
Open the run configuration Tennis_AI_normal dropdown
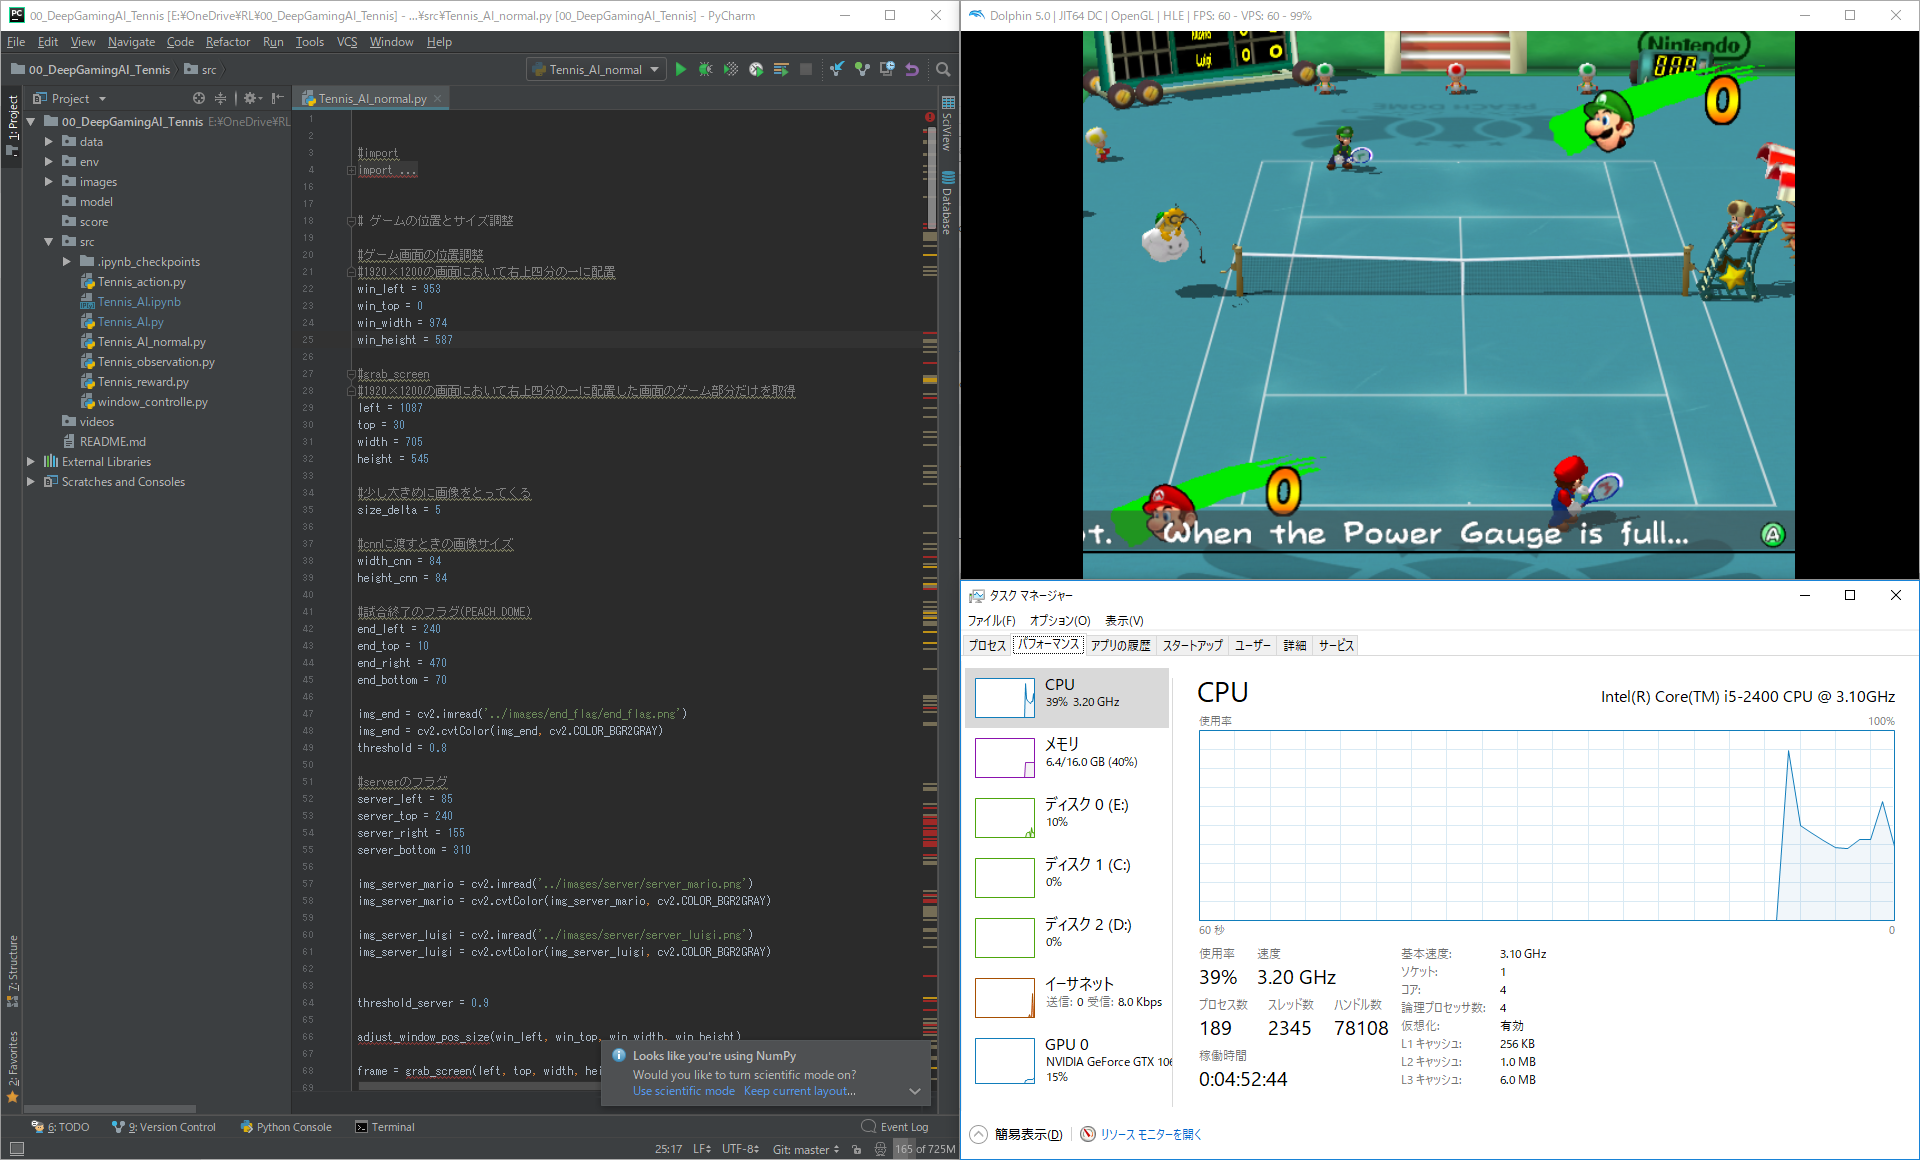pyautogui.click(x=595, y=69)
